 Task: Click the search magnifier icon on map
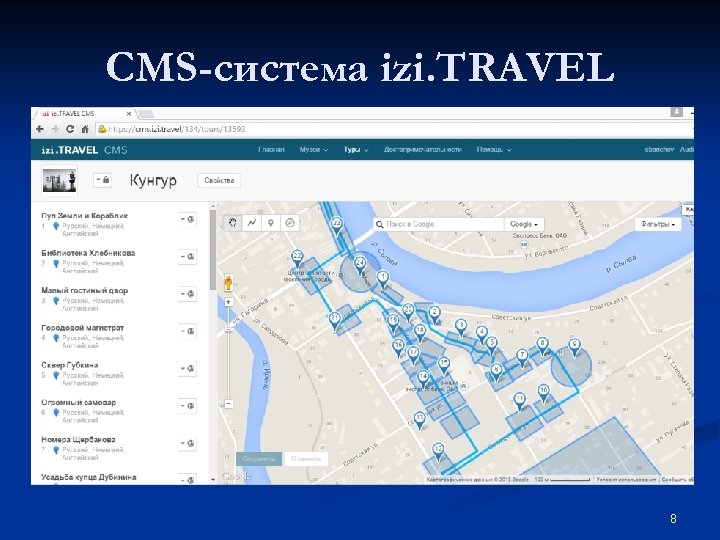(x=379, y=225)
